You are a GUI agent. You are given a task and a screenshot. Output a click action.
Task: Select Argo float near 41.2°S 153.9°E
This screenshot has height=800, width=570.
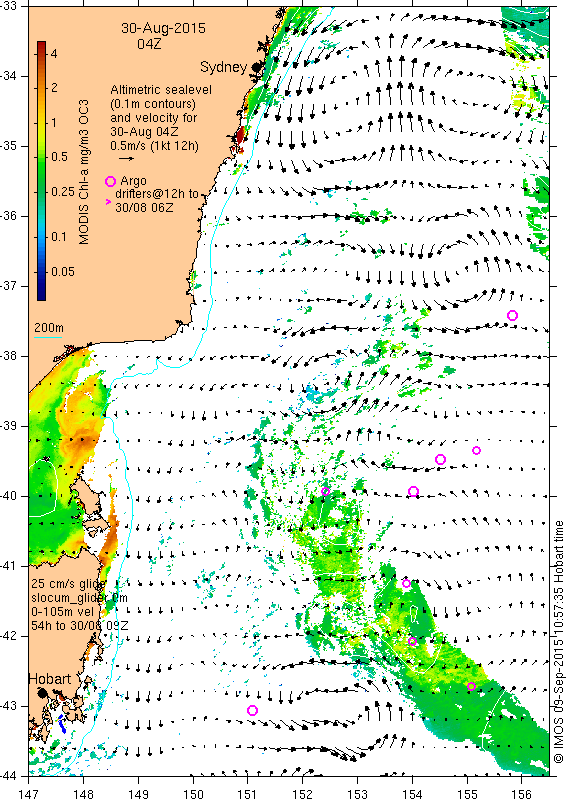coord(406,584)
